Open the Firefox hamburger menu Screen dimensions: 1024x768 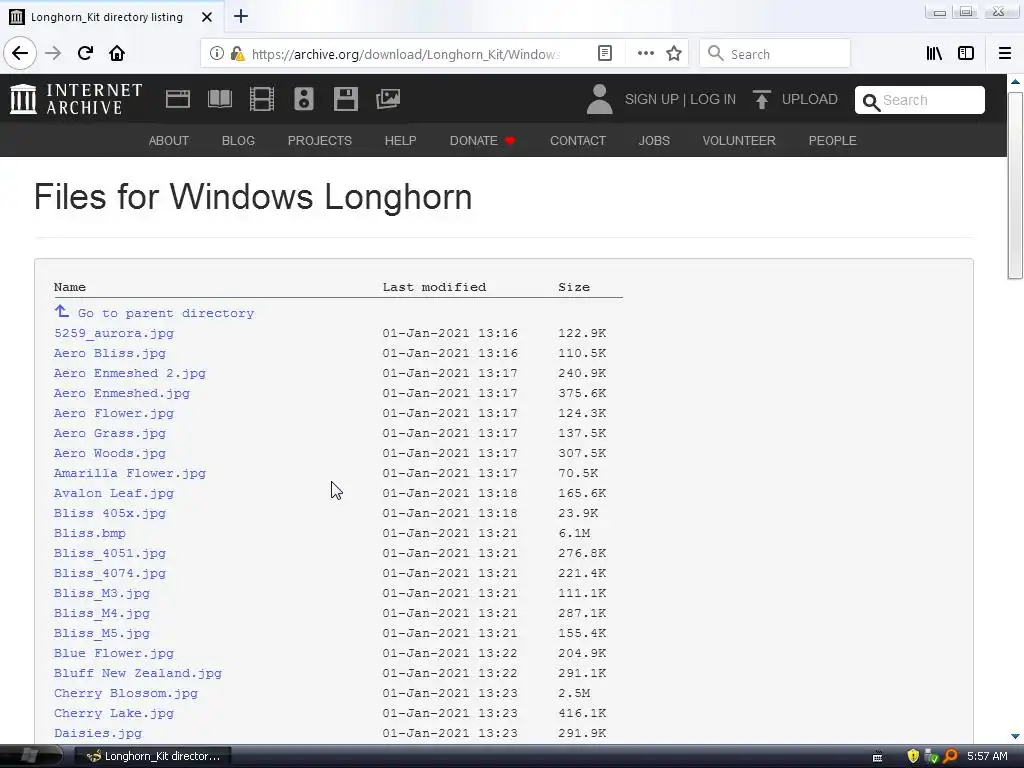1005,54
